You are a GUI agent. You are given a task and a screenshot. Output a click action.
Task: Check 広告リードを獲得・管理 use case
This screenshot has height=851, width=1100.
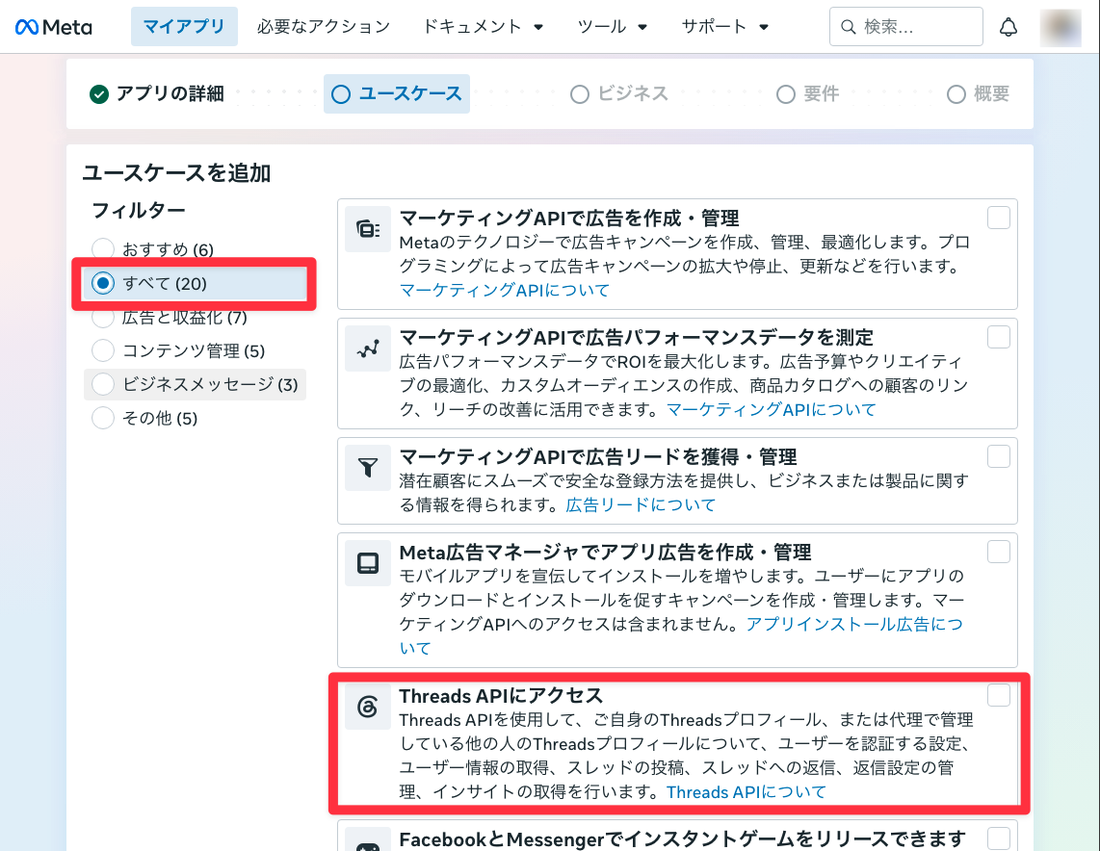click(998, 457)
